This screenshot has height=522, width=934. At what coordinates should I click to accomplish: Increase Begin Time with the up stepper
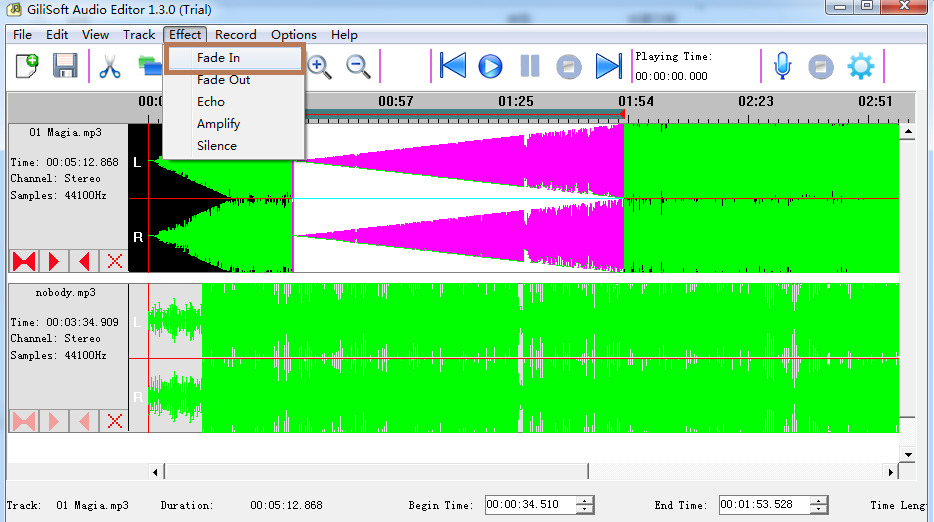[585, 501]
